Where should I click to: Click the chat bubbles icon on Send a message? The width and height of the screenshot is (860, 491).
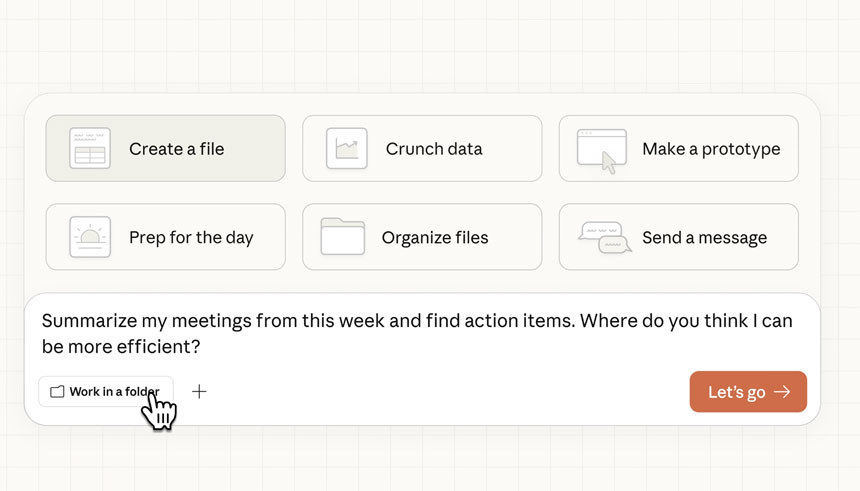pyautogui.click(x=604, y=238)
